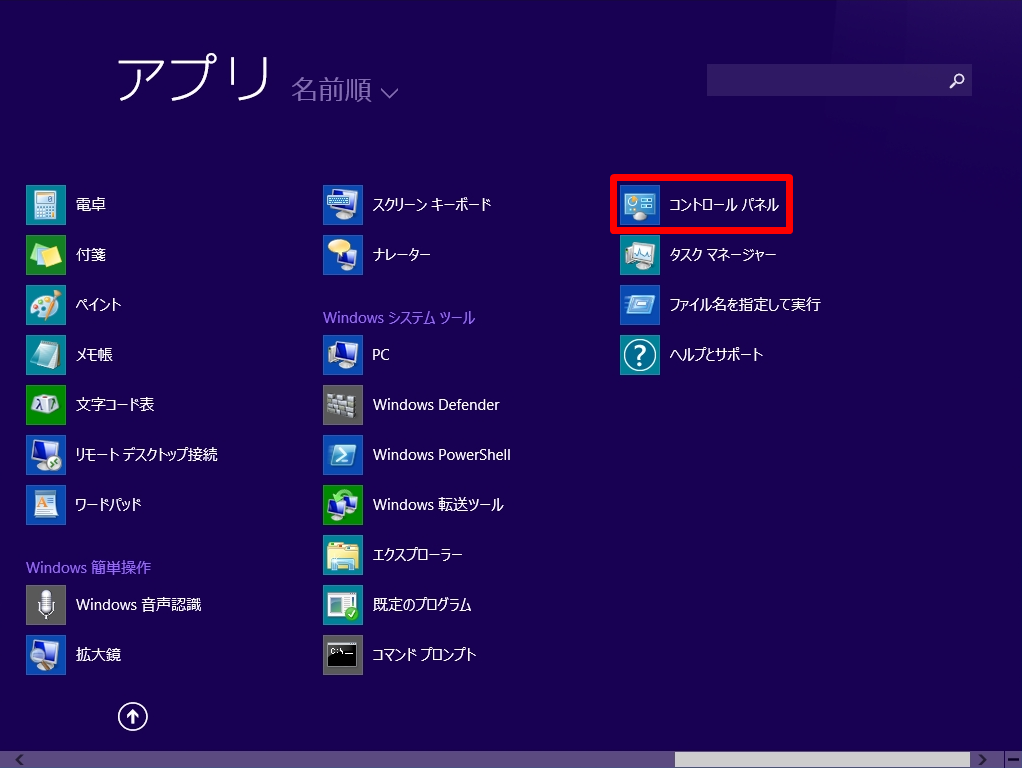Expand the 名前順 sort dropdown
This screenshot has width=1022, height=768.
(x=344, y=89)
